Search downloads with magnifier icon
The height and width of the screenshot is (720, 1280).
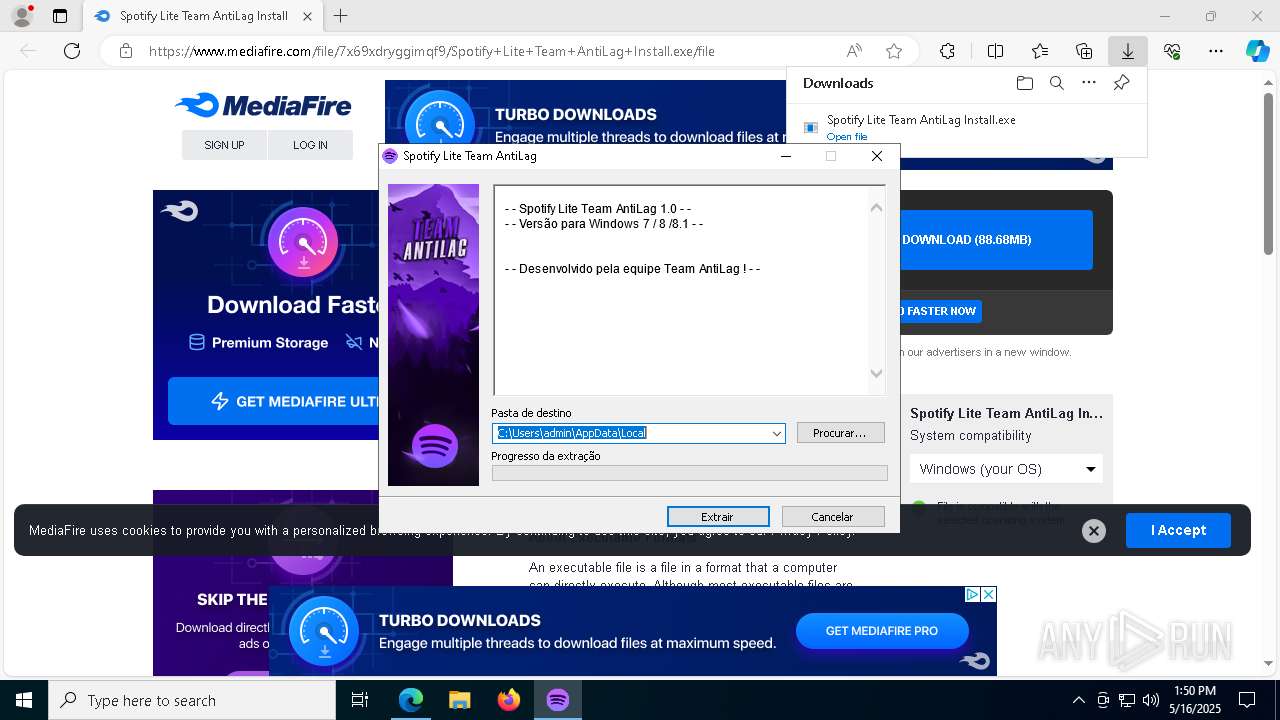pos(1056,83)
